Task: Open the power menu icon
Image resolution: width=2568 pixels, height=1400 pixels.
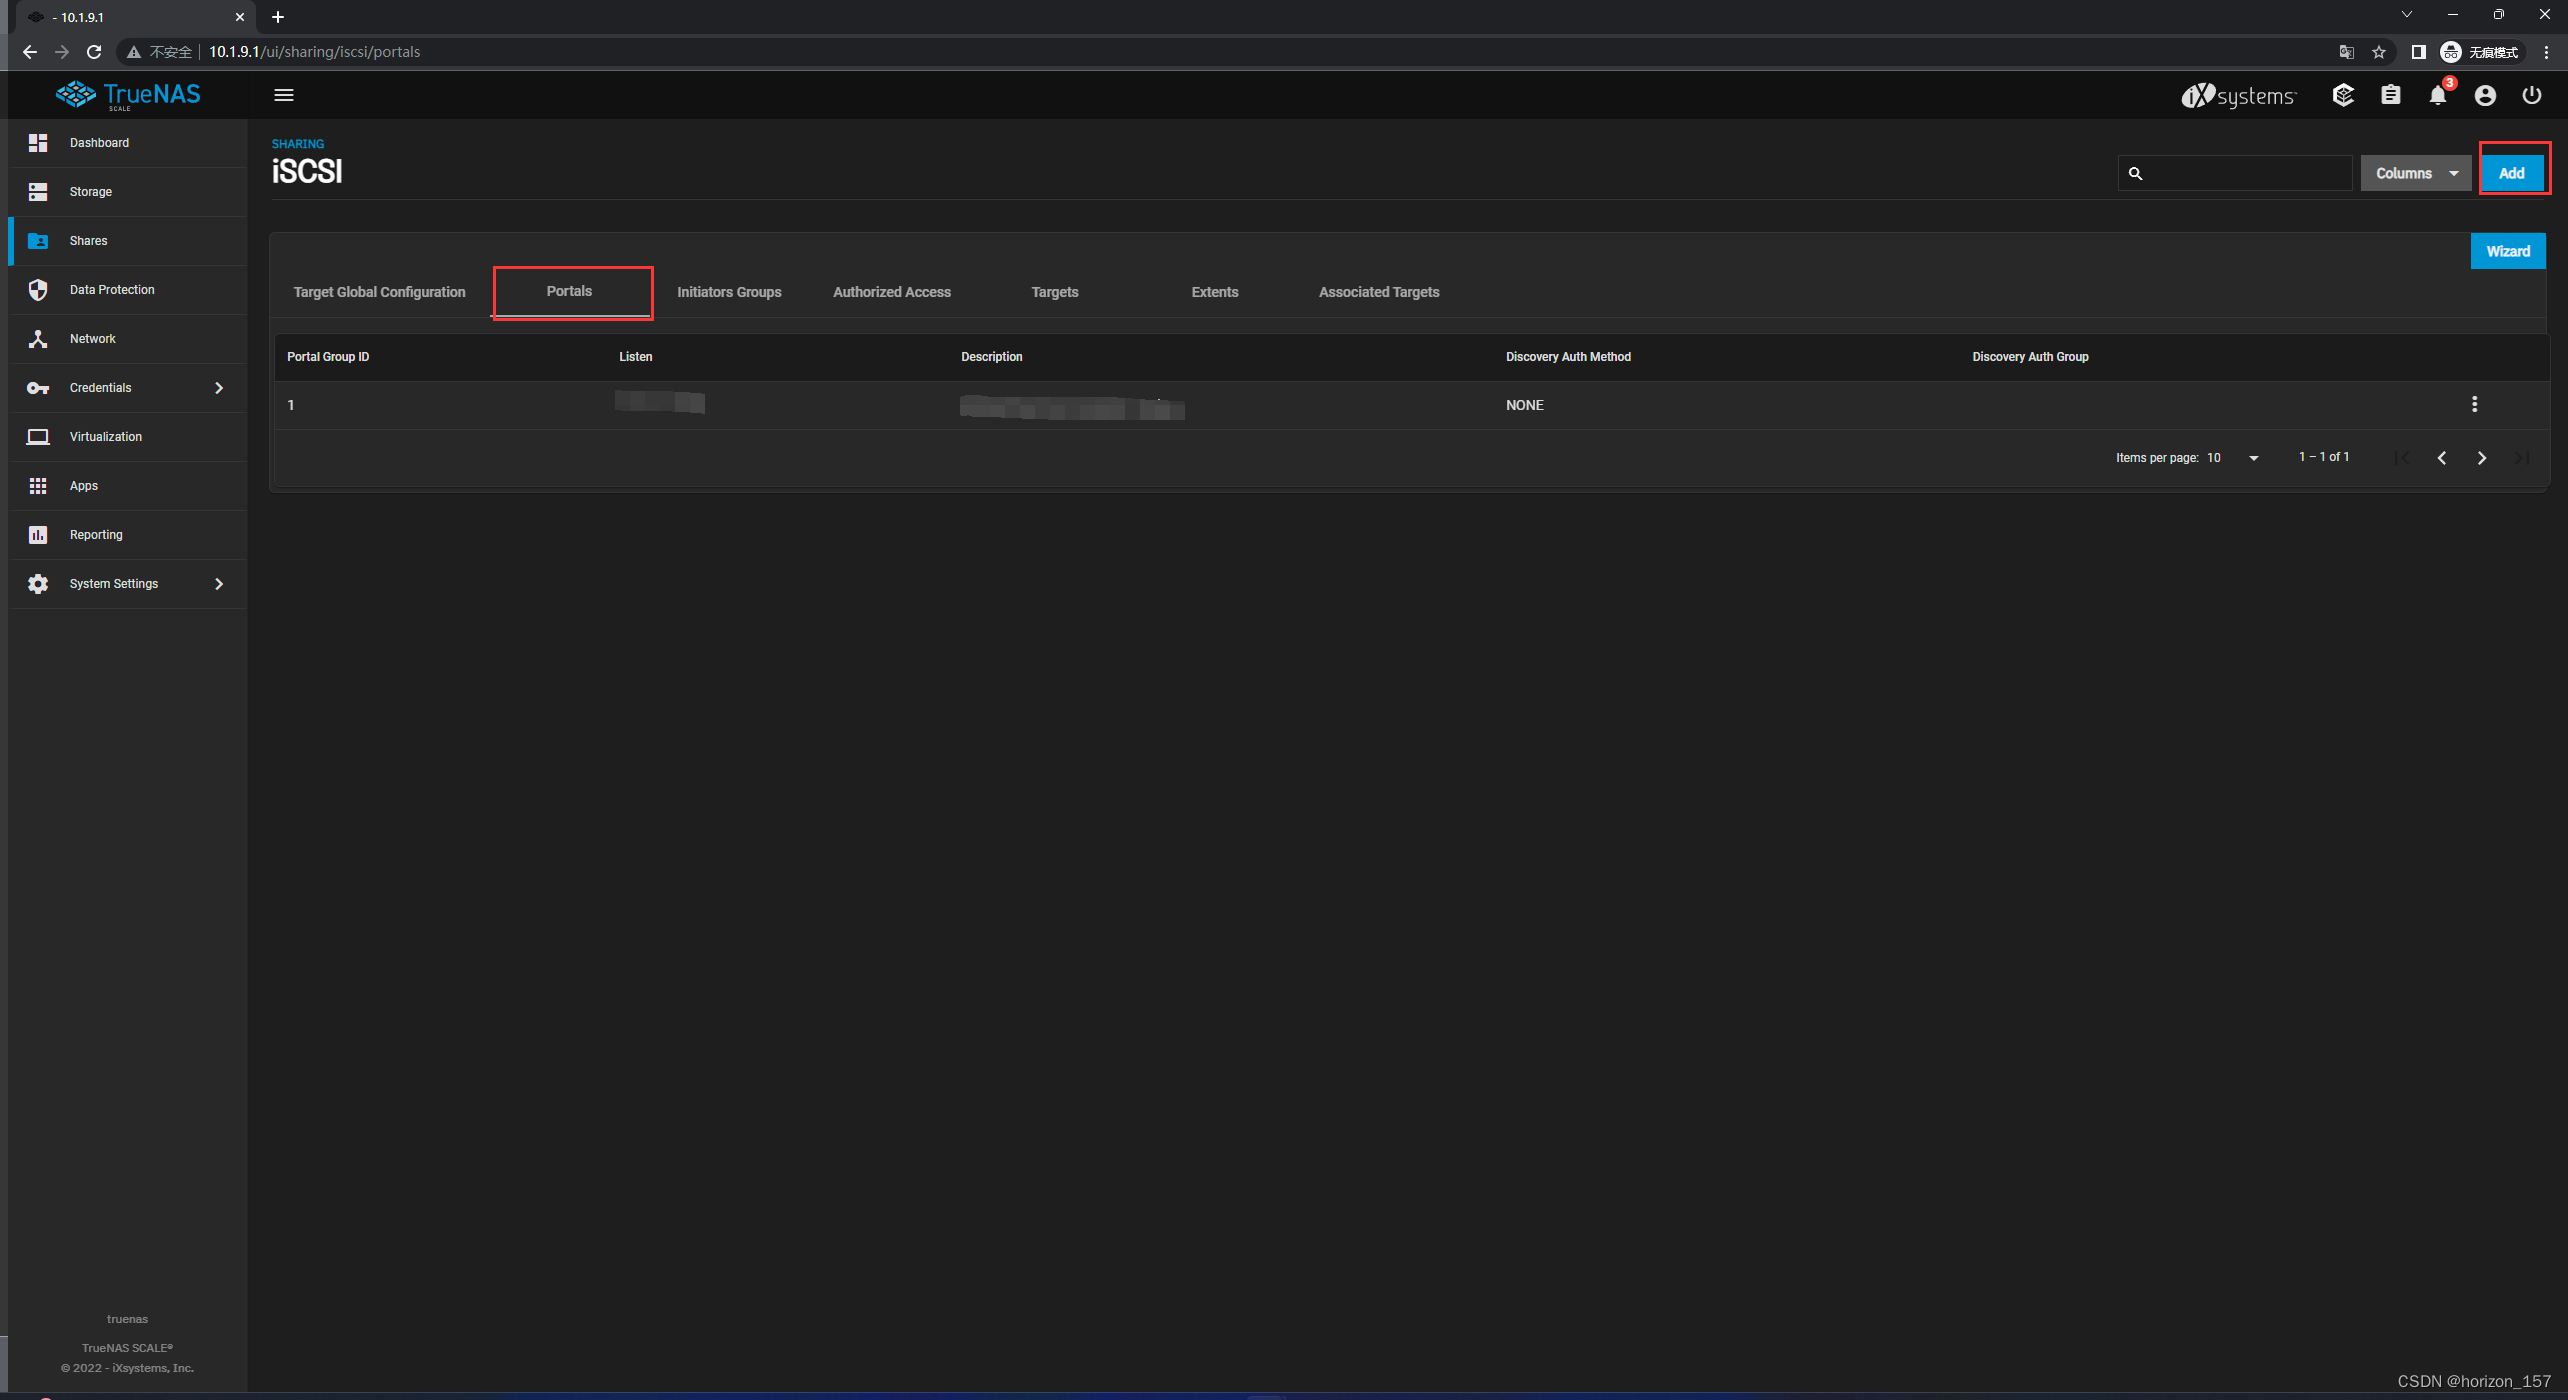Action: 2531,95
